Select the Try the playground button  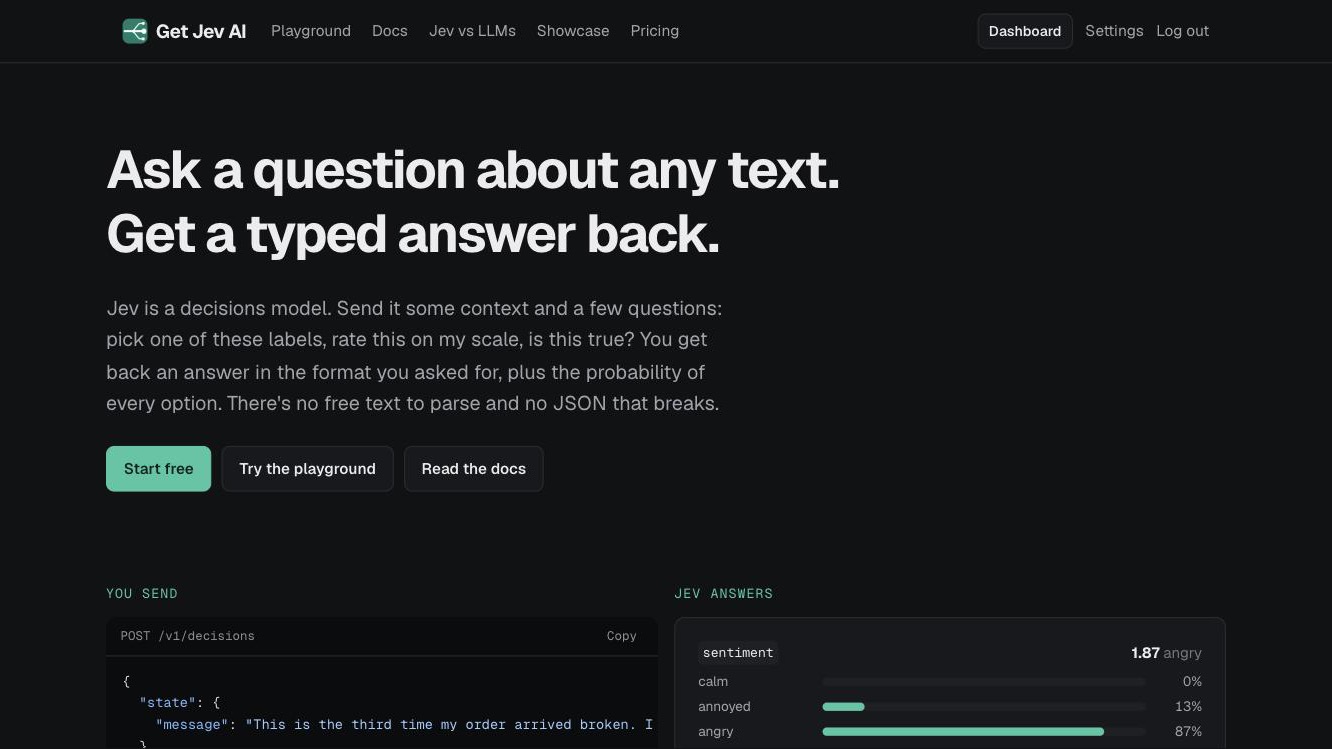point(307,469)
